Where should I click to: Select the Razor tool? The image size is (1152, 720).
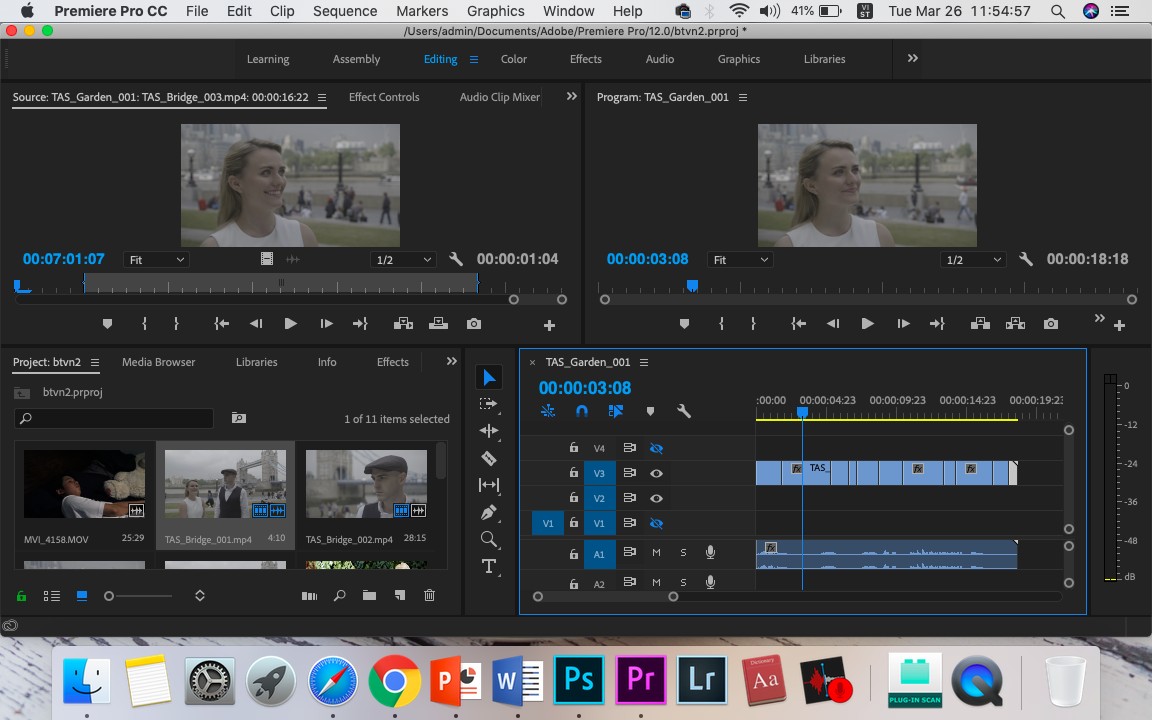[x=489, y=458]
